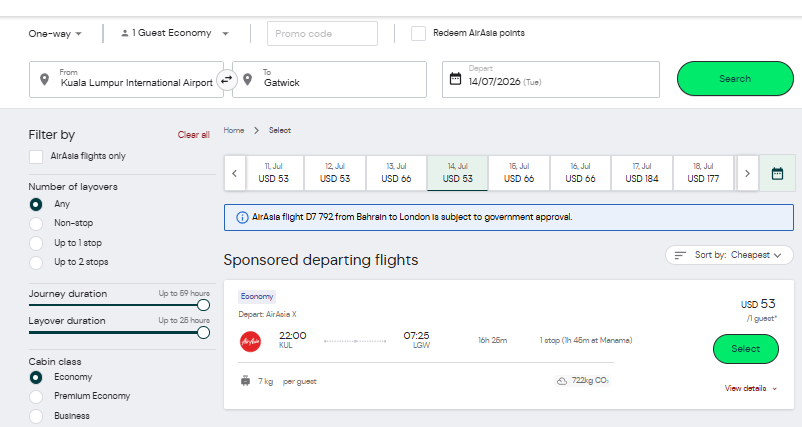Show next dates with right arrow
This screenshot has width=802, height=427.
pyautogui.click(x=747, y=173)
